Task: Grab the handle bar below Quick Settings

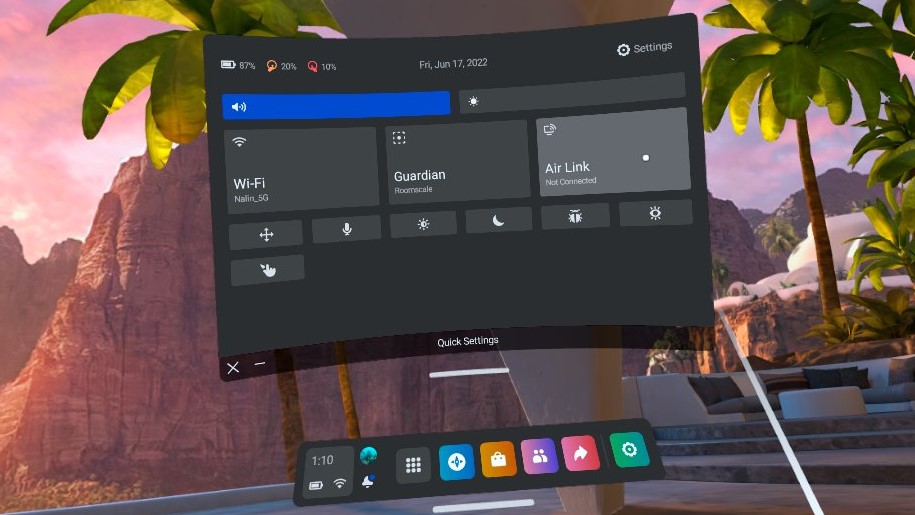Action: (x=469, y=373)
